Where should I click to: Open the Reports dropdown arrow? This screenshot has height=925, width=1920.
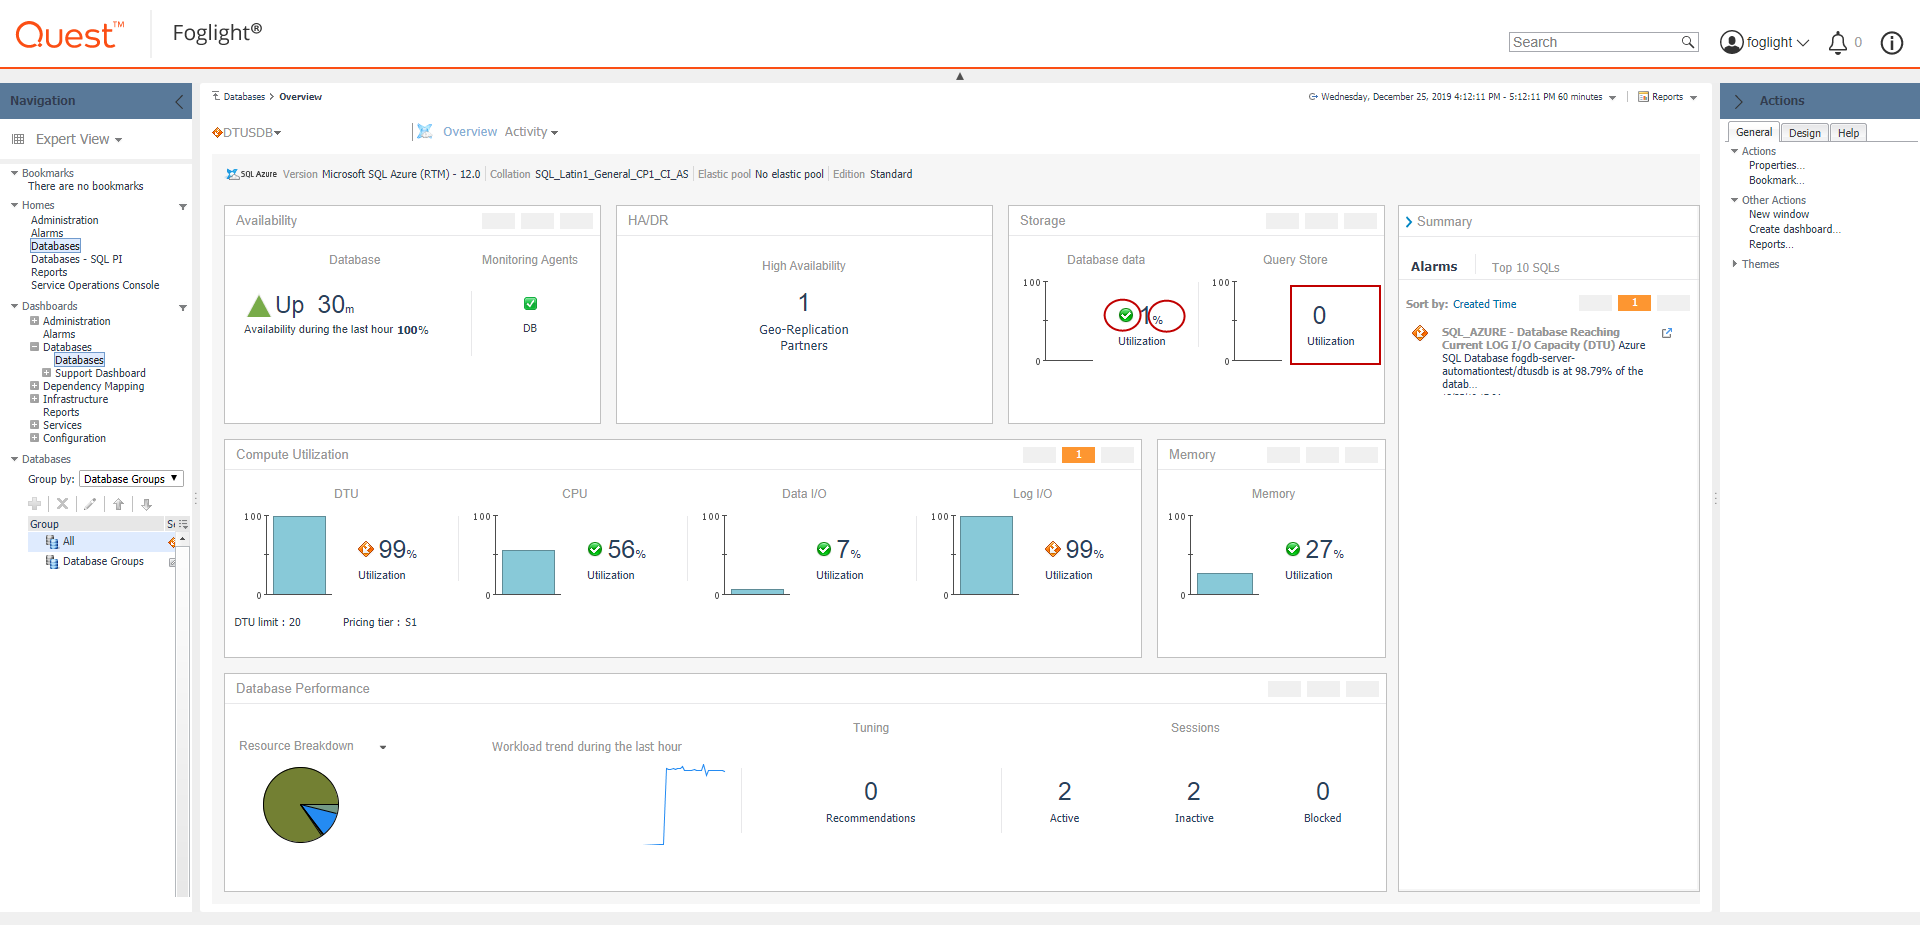[1693, 98]
